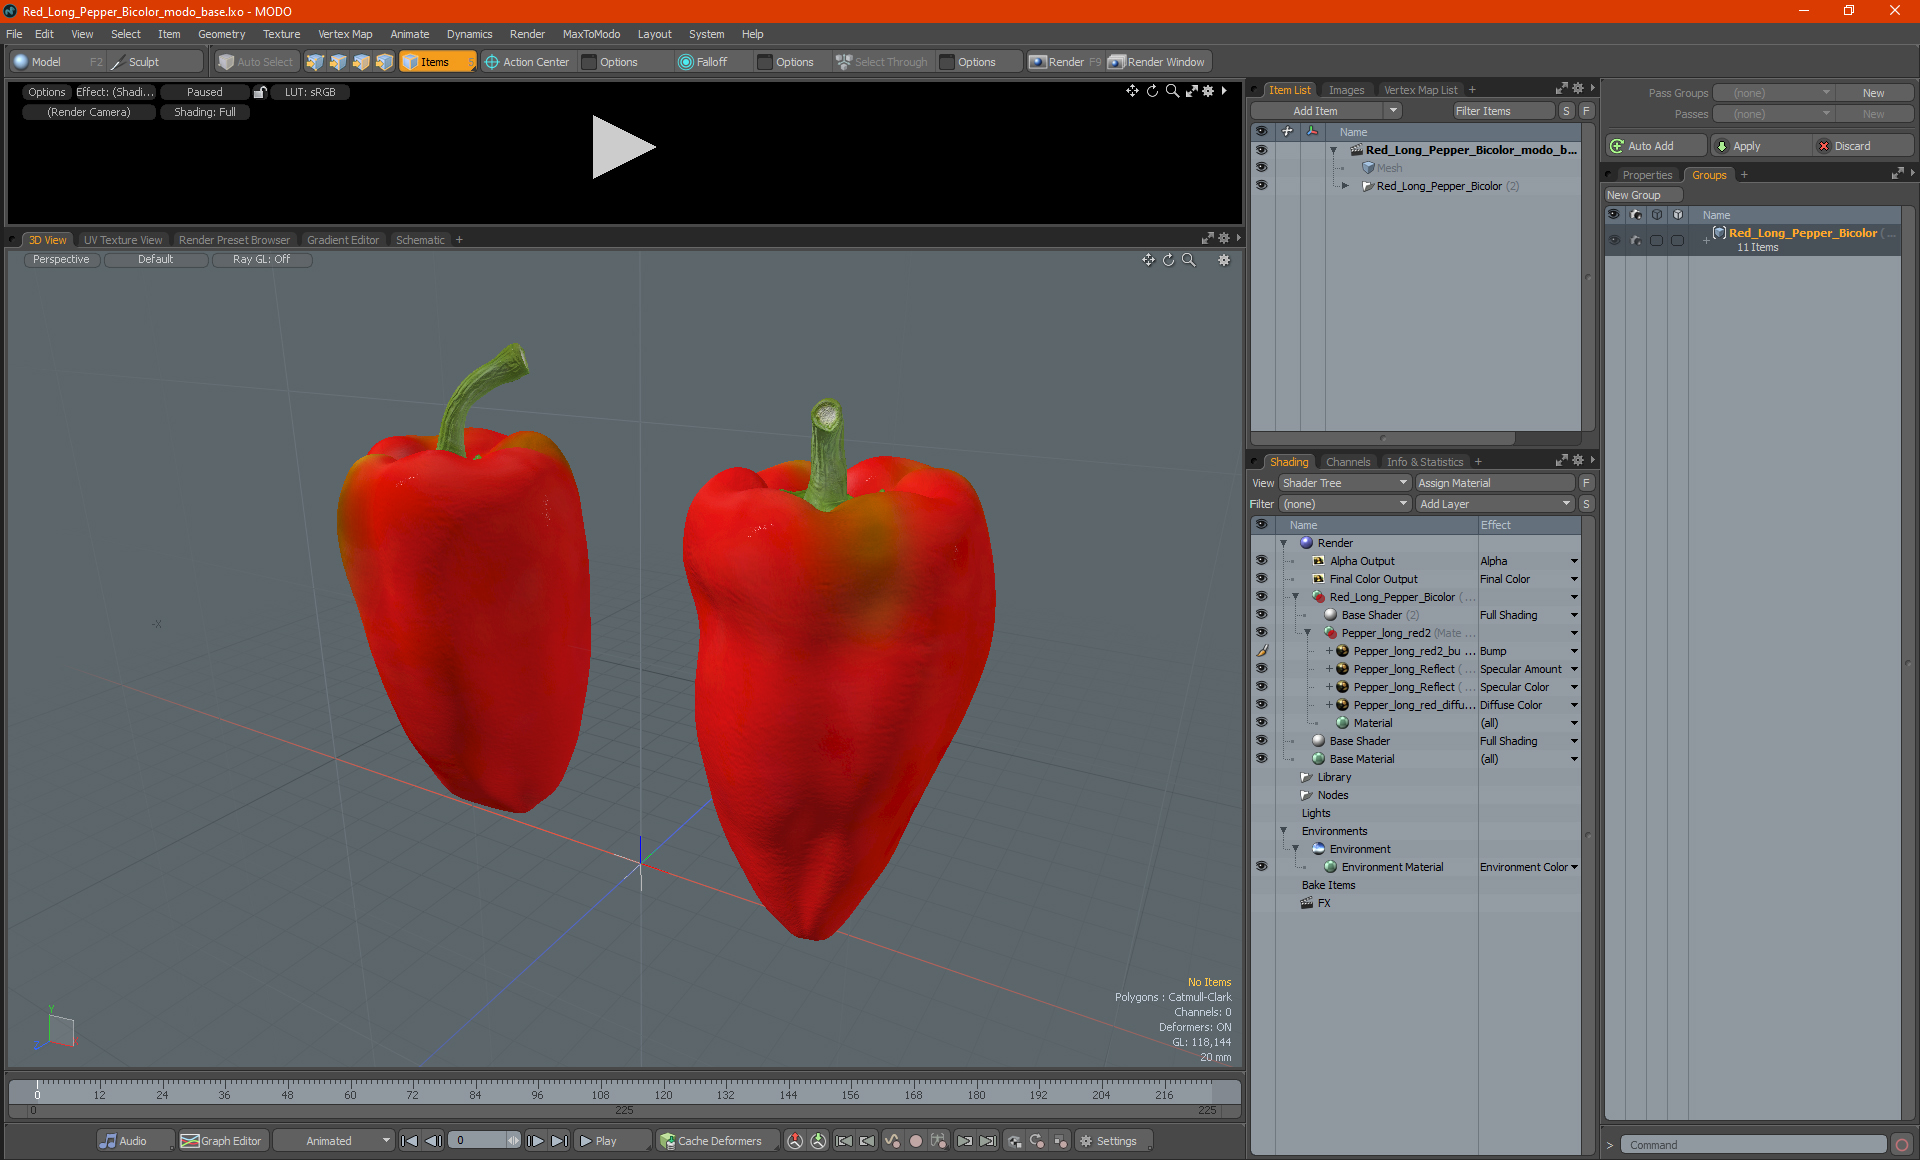Select Polygons selection mode cube icon
Viewport: 1920px width, 1160px height.
(x=361, y=62)
